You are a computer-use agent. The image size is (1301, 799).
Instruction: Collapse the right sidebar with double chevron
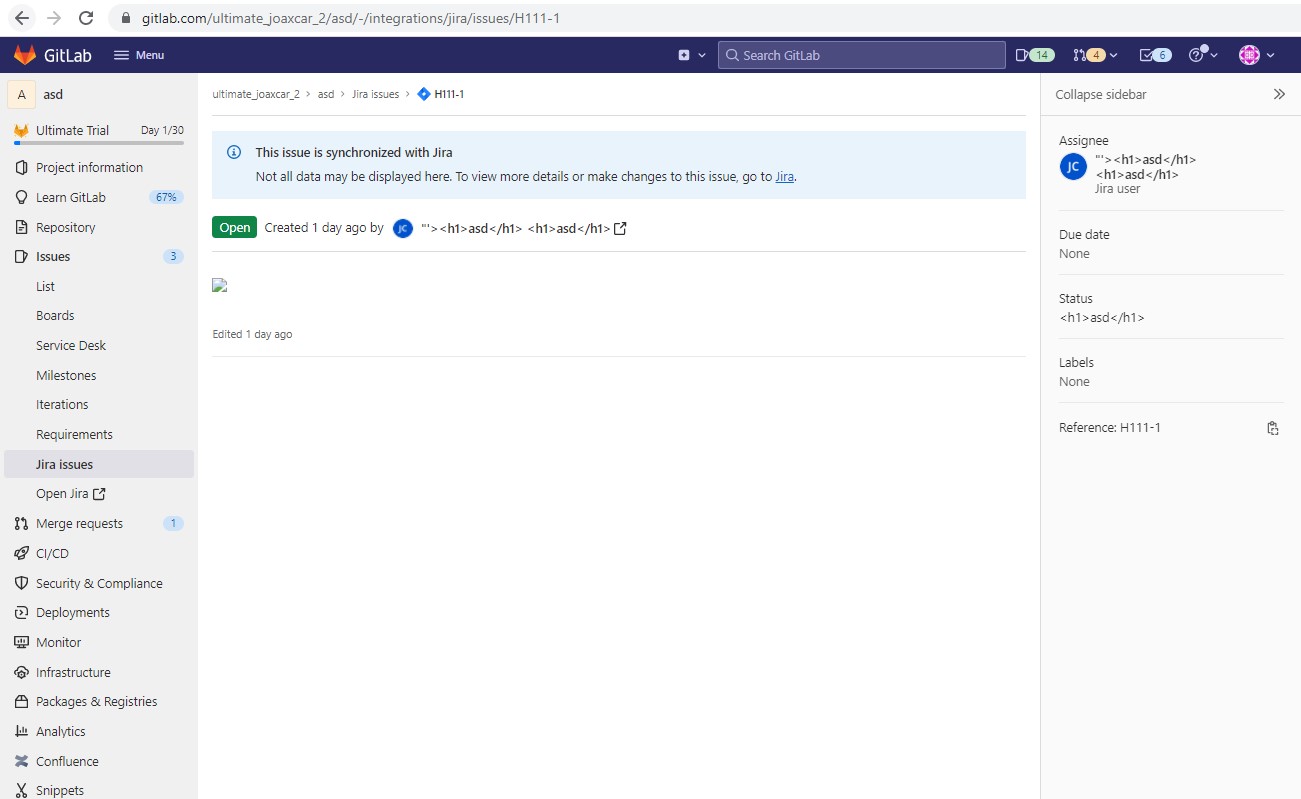tap(1279, 94)
